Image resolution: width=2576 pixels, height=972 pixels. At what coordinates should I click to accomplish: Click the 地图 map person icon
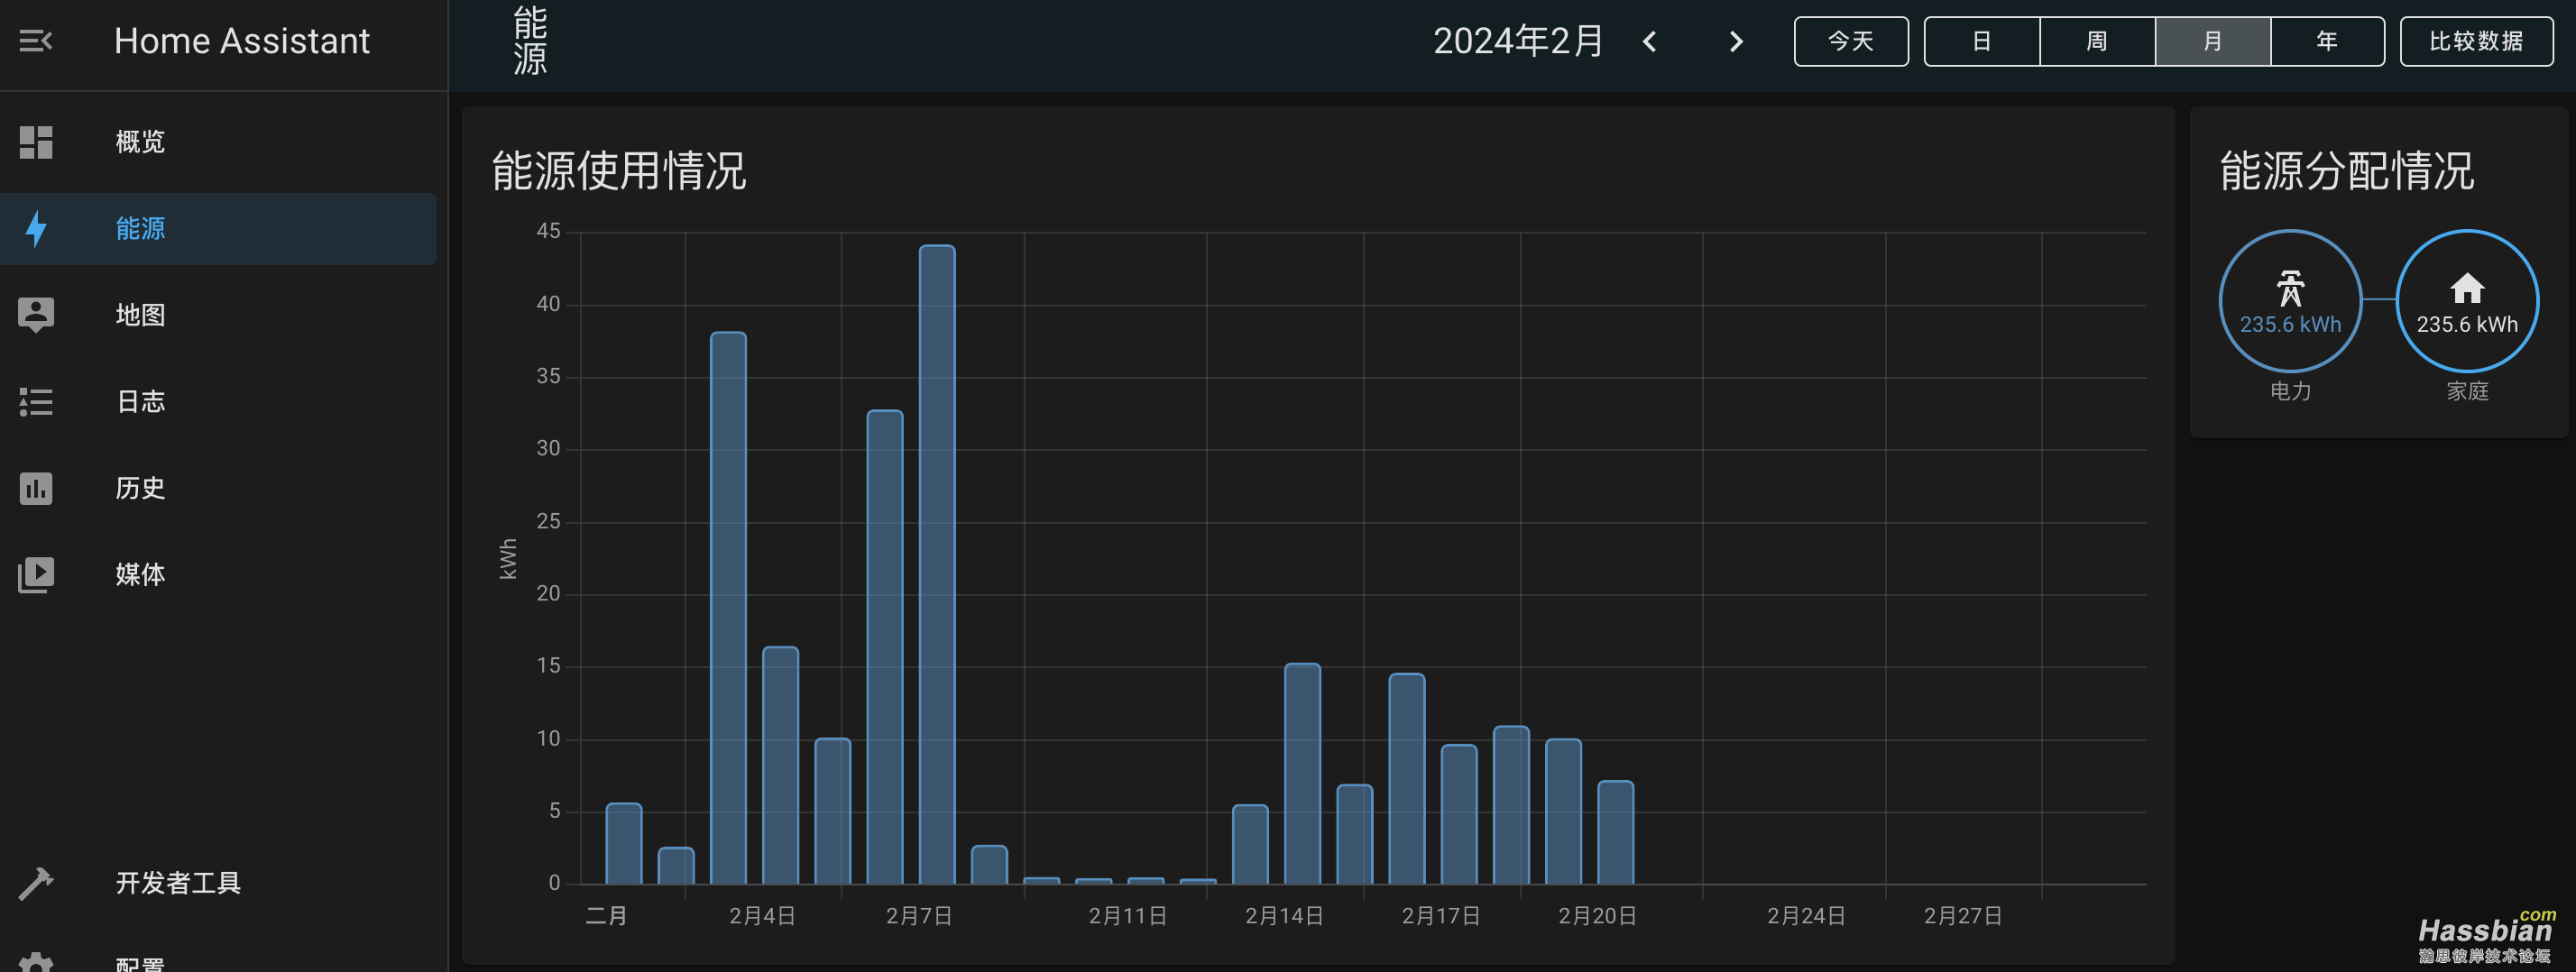[36, 315]
